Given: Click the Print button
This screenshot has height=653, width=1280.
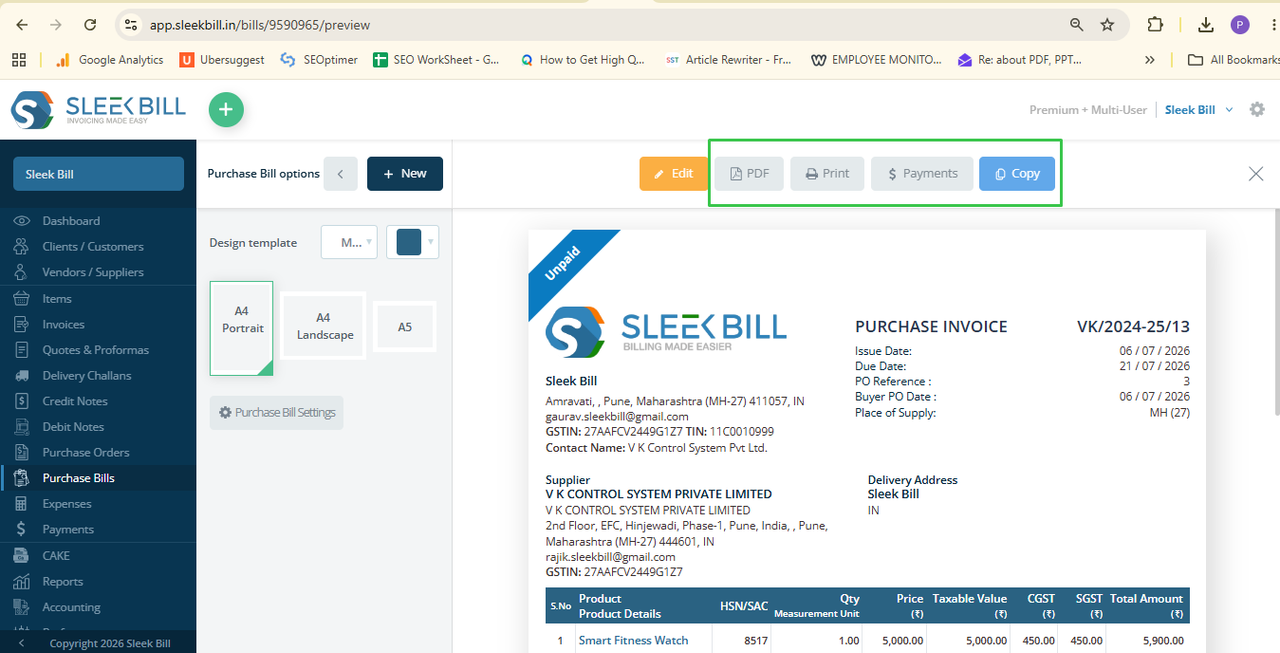Looking at the screenshot, I should pos(827,174).
